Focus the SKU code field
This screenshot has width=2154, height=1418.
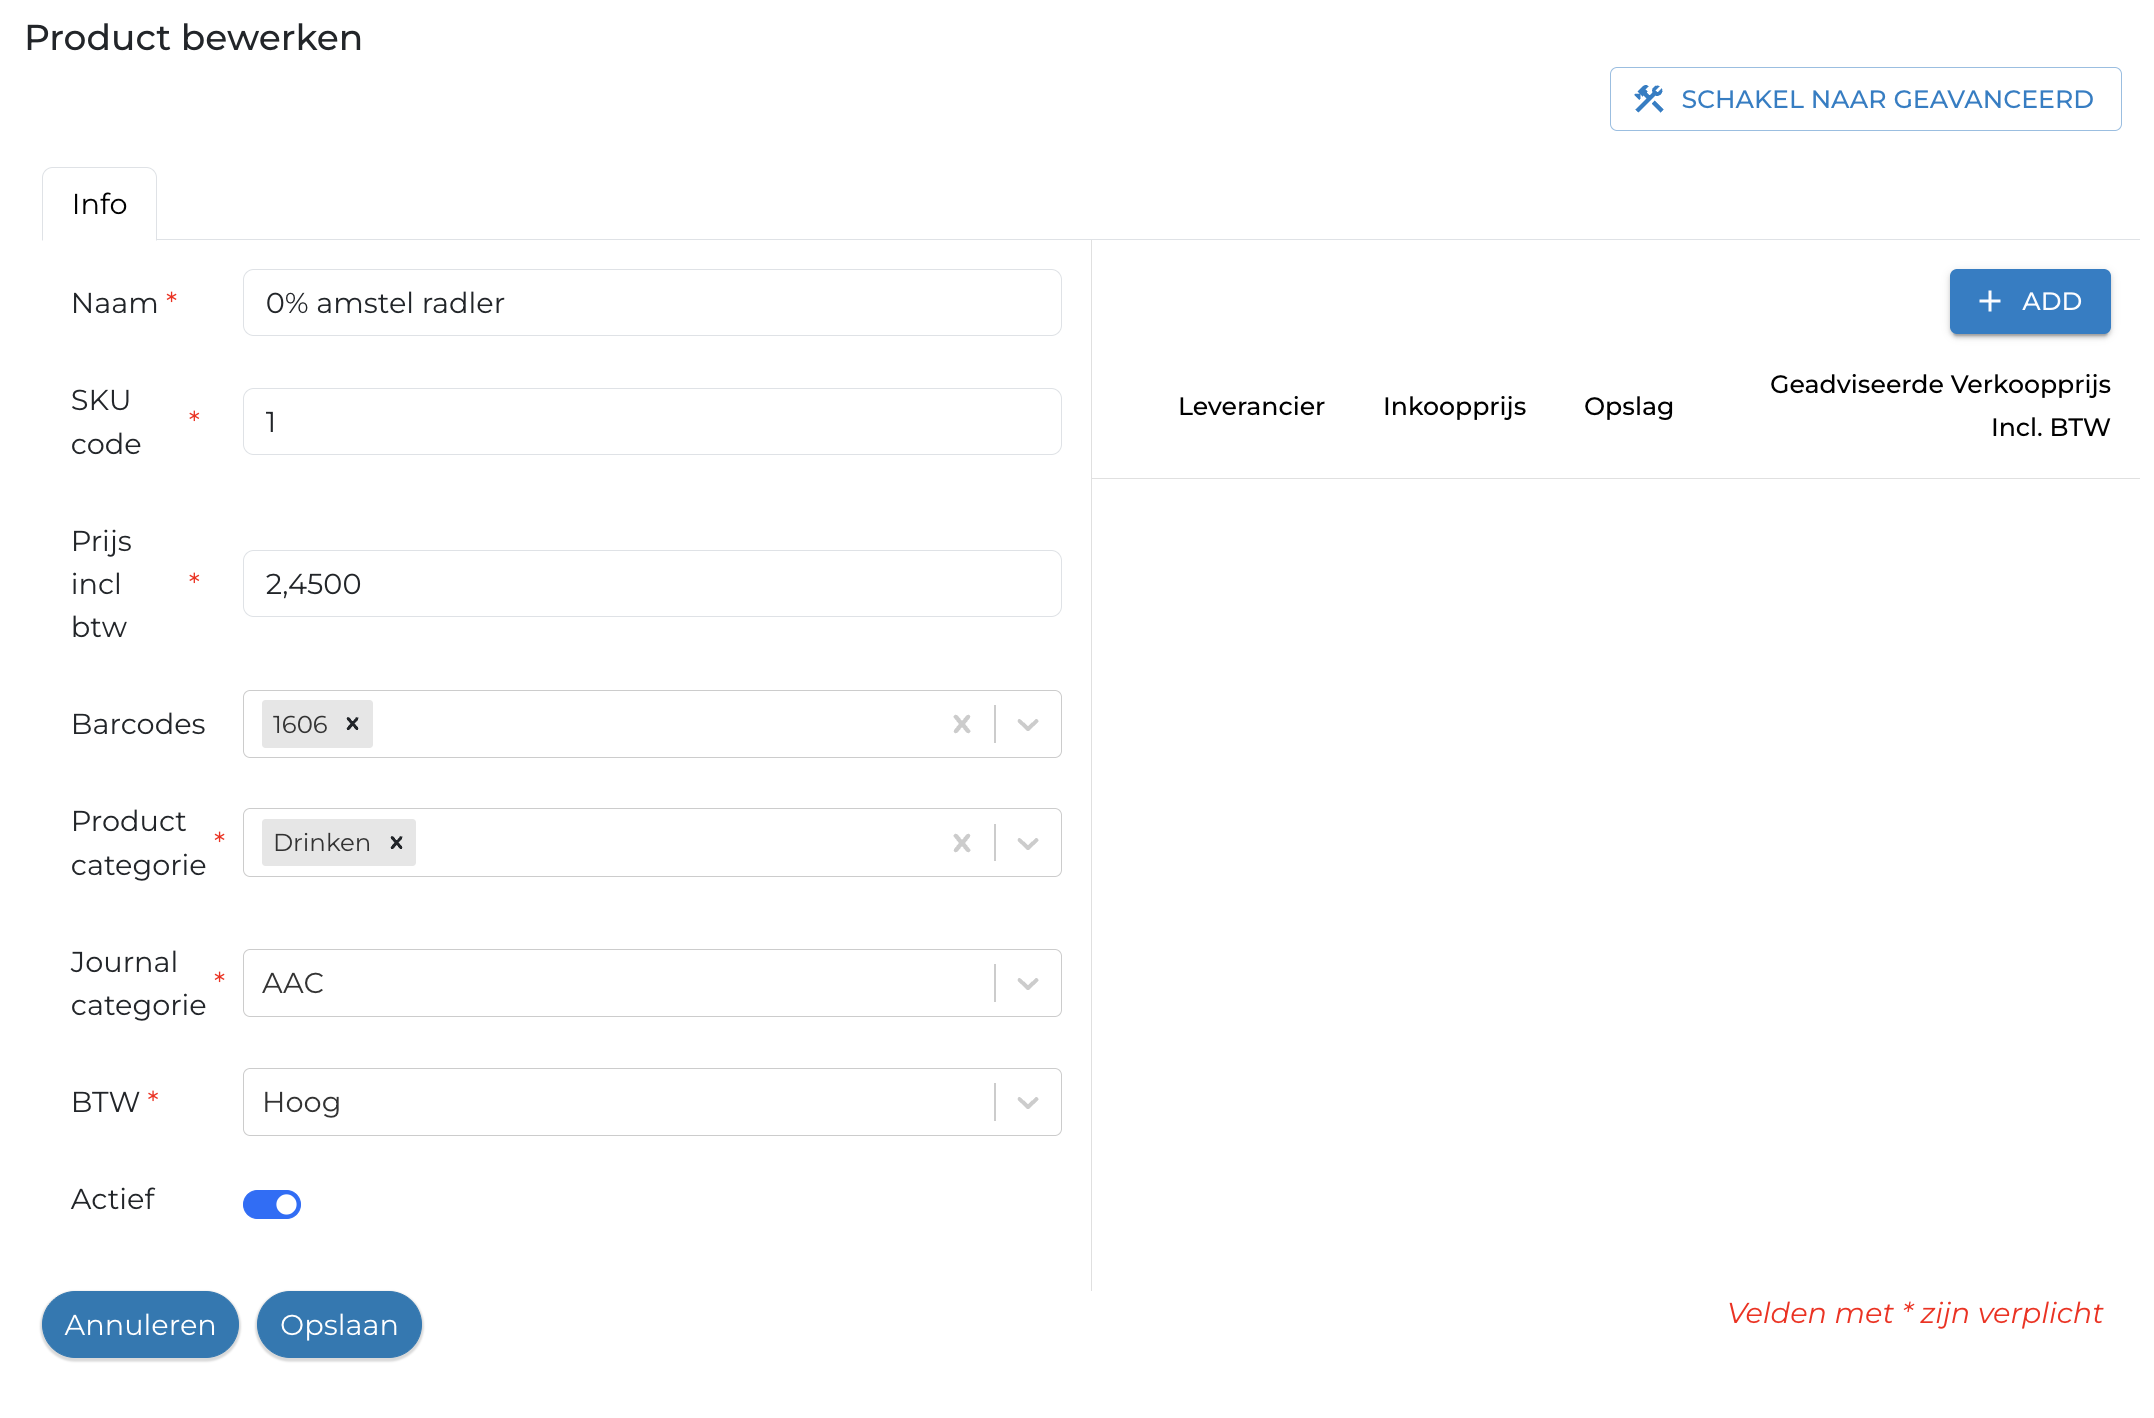[x=652, y=422]
